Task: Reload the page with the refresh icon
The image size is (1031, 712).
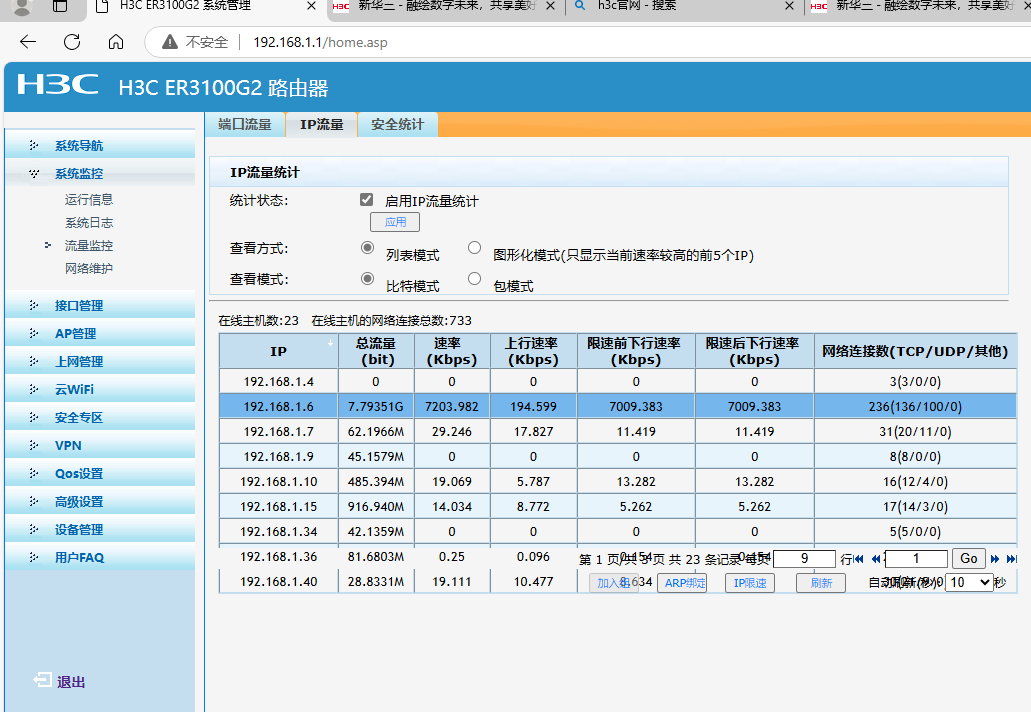Action: tap(72, 42)
